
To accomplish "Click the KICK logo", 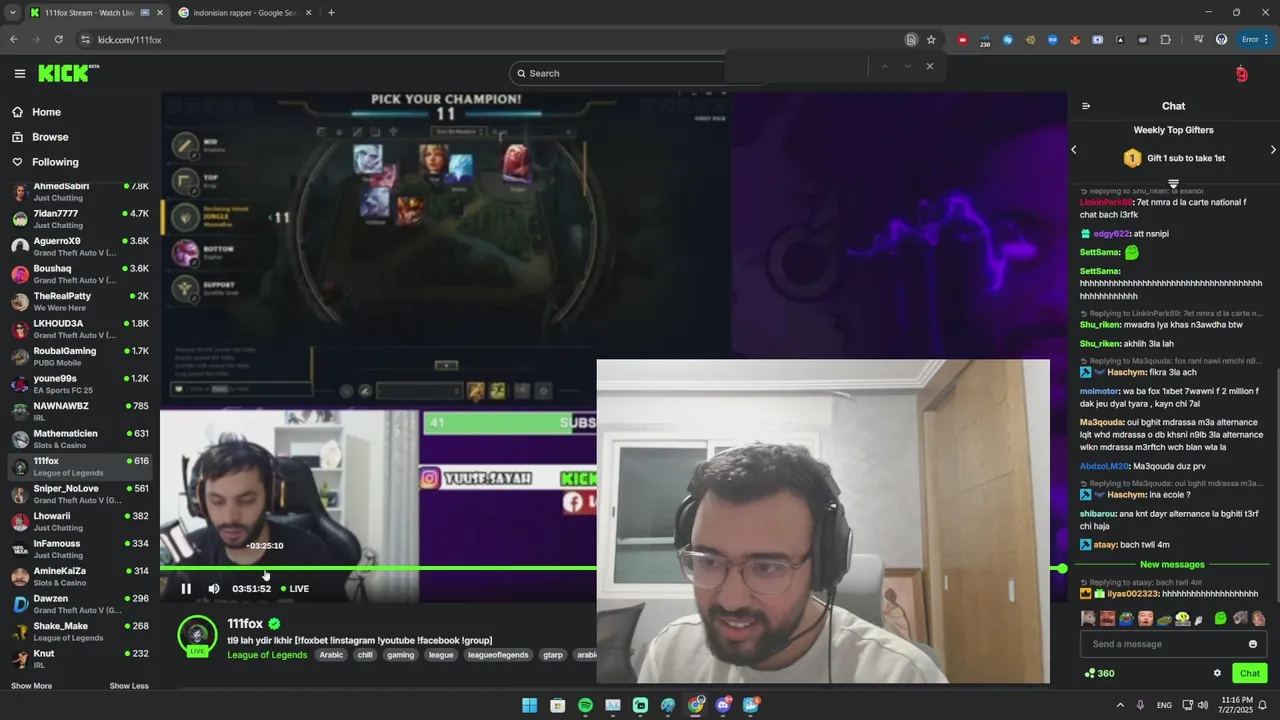I will pos(66,73).
